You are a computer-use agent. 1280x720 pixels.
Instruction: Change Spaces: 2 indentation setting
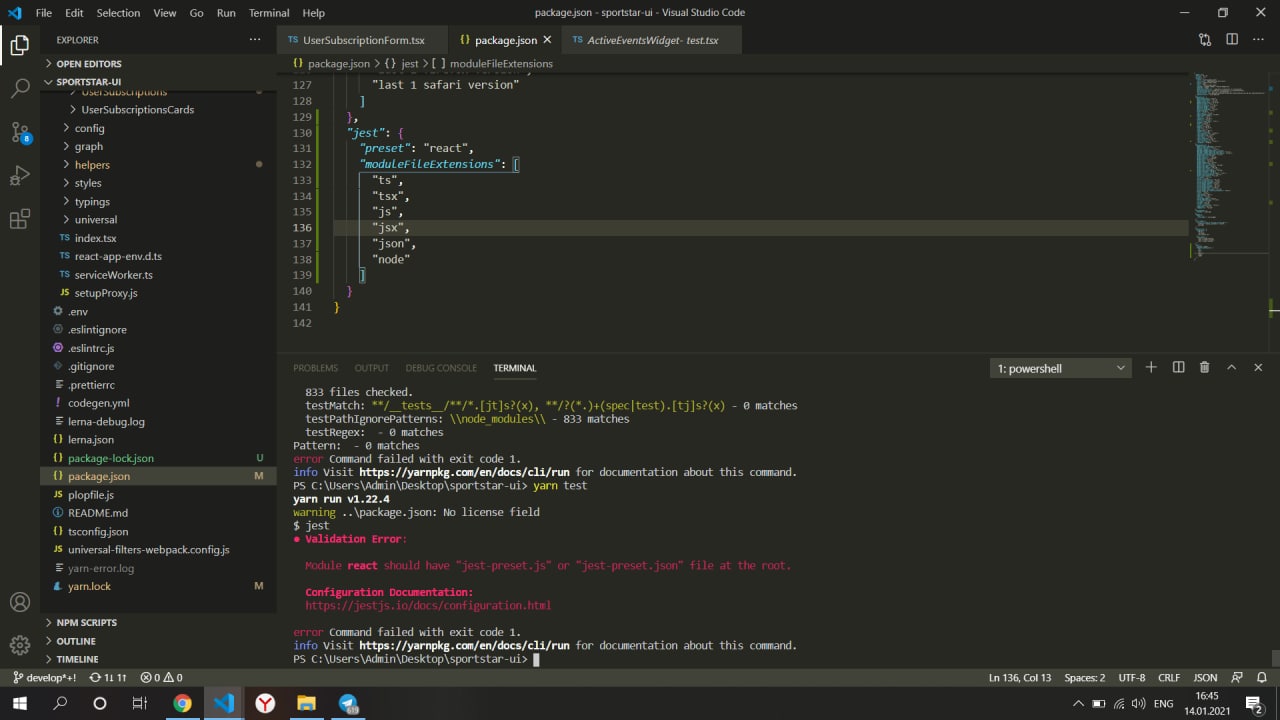(x=1084, y=677)
